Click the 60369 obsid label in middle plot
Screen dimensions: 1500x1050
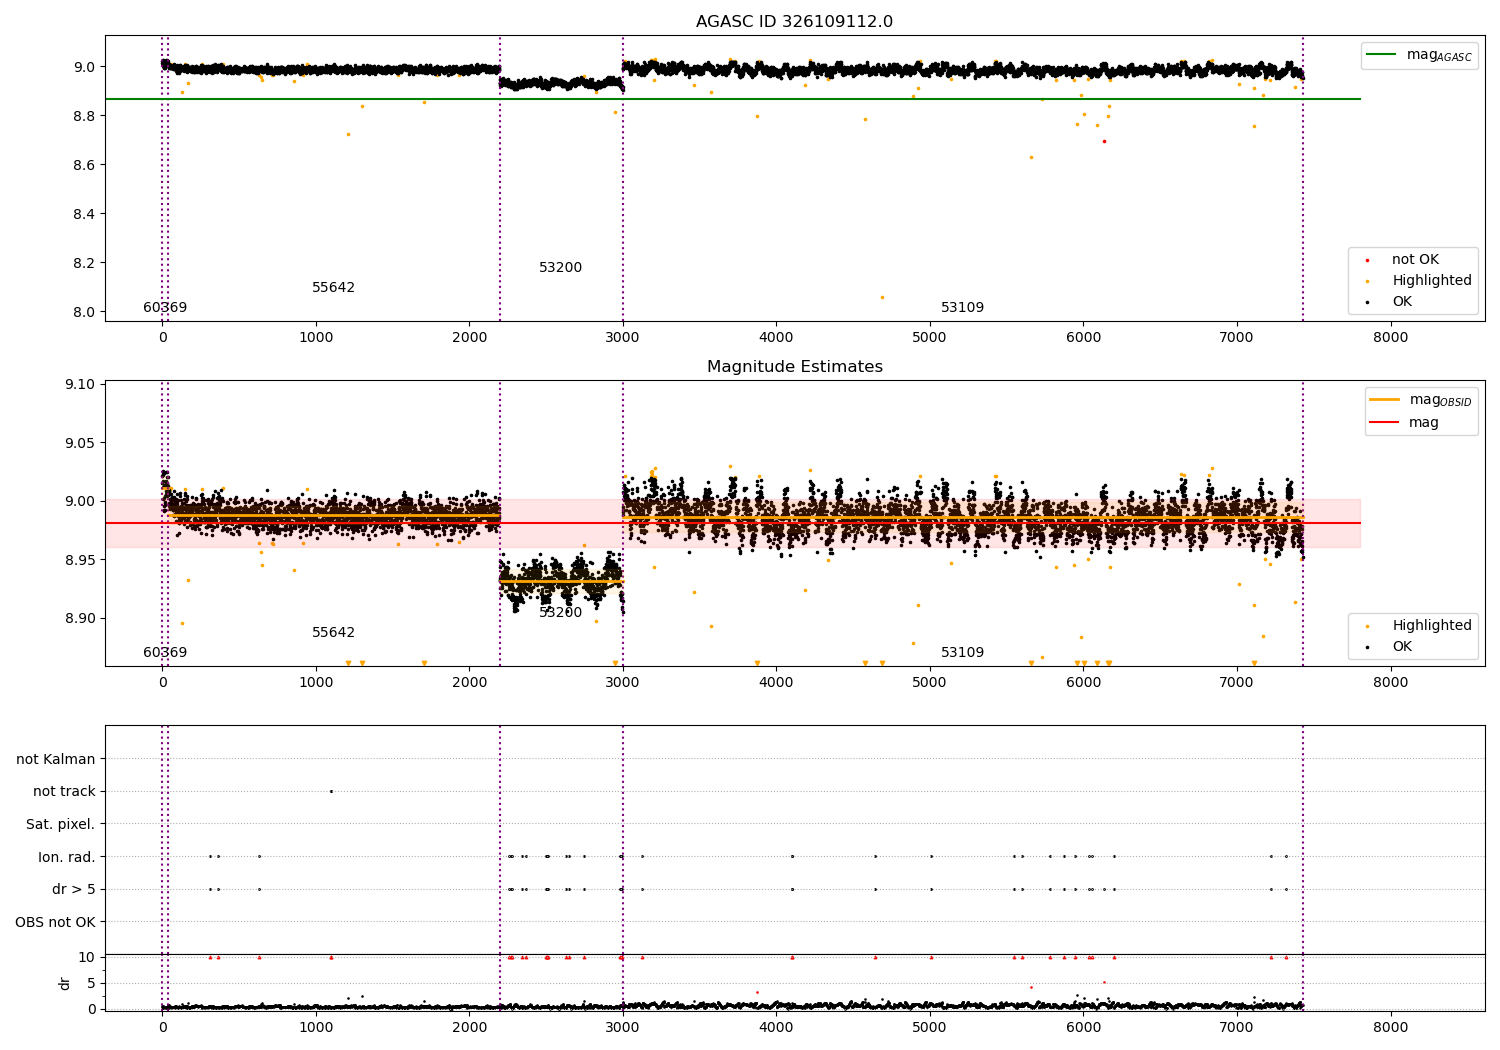[165, 653]
